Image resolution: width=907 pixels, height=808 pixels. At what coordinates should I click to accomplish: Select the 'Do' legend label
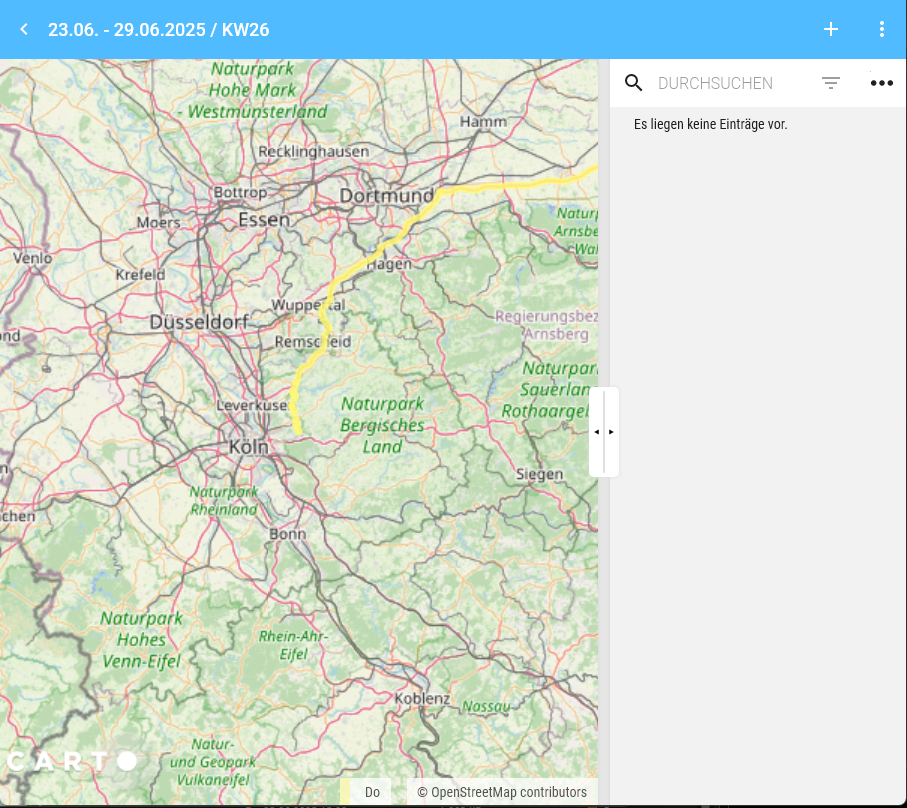(372, 792)
